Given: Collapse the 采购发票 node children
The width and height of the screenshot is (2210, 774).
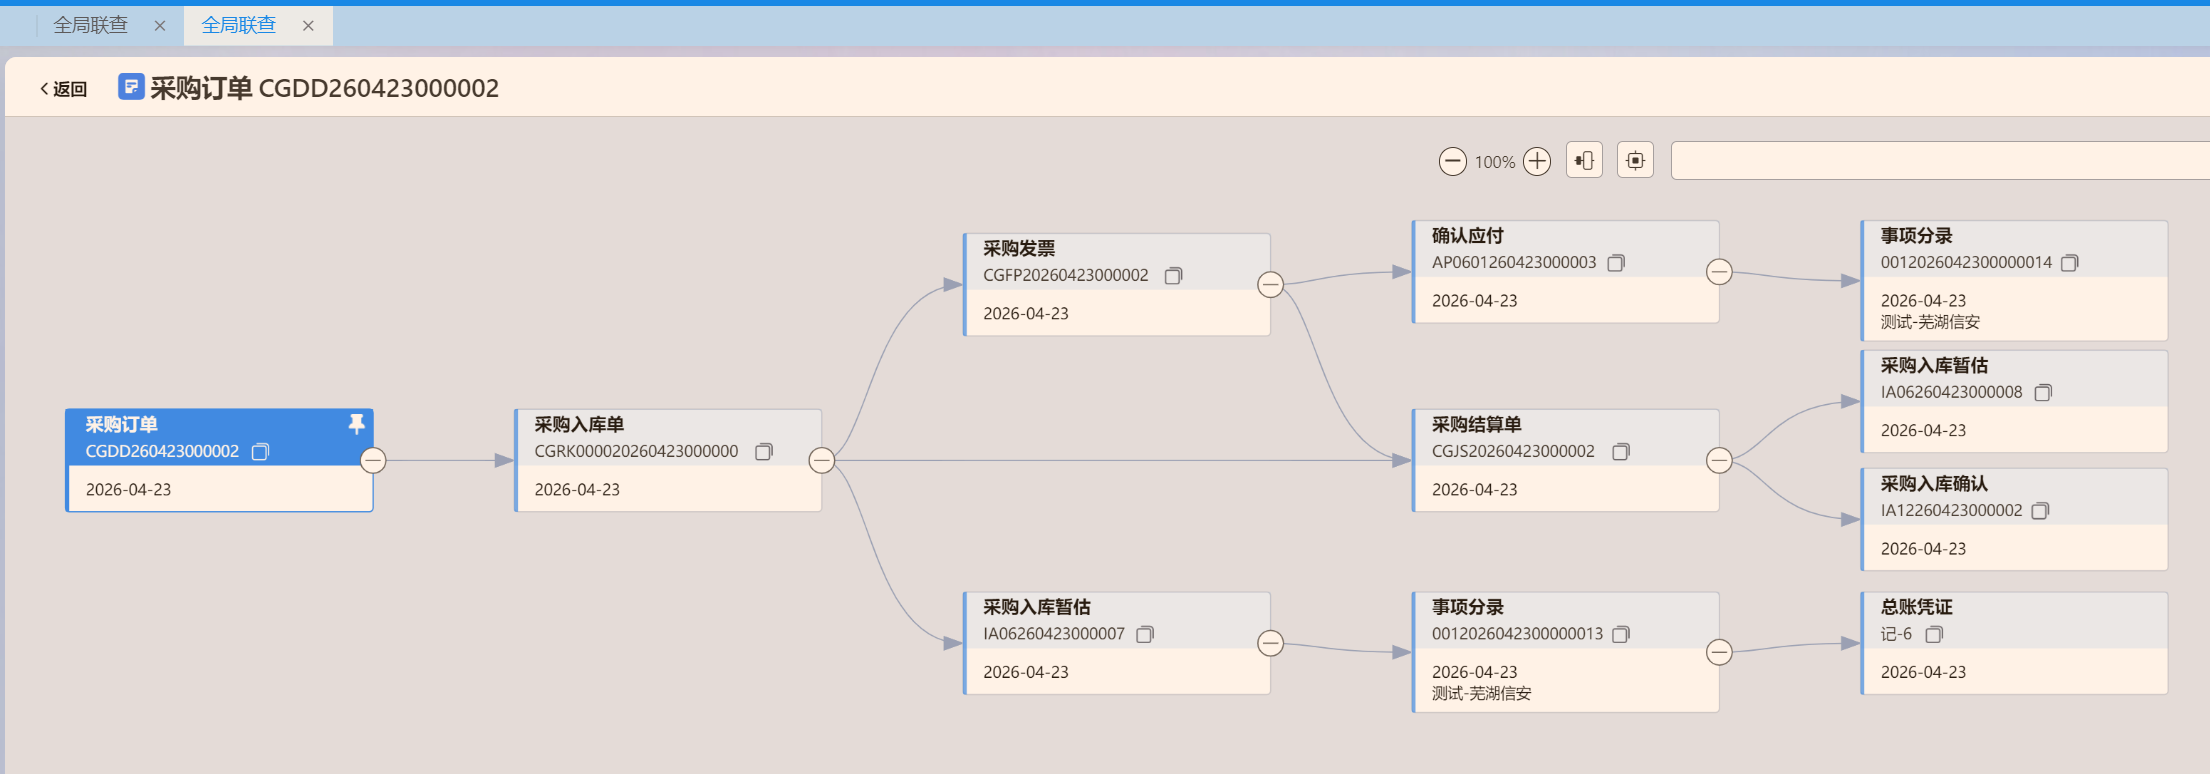Looking at the screenshot, I should coord(1270,285).
